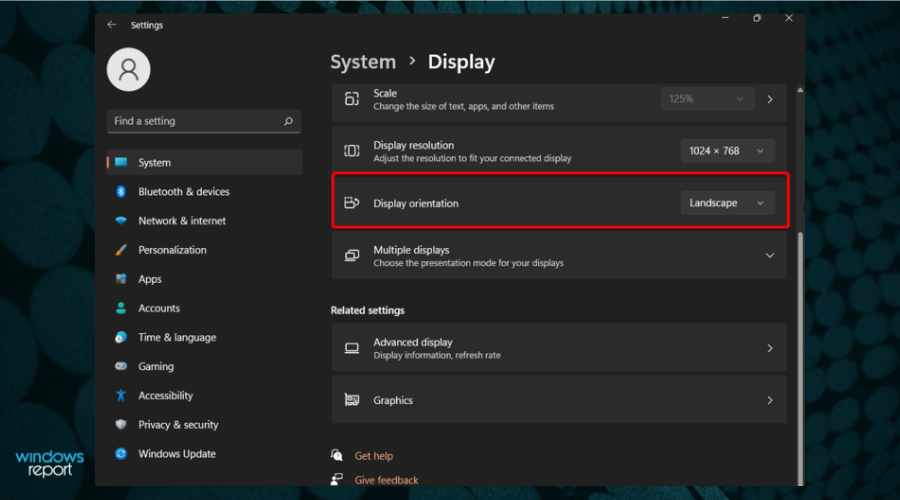This screenshot has width=900, height=500.
Task: Open Windows Update settings
Action: tap(204, 454)
